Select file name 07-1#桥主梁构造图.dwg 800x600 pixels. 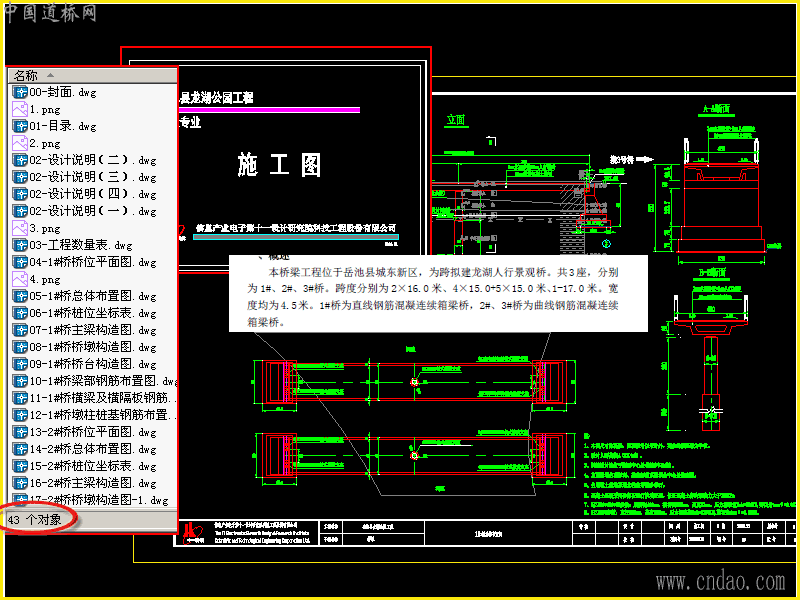93,330
